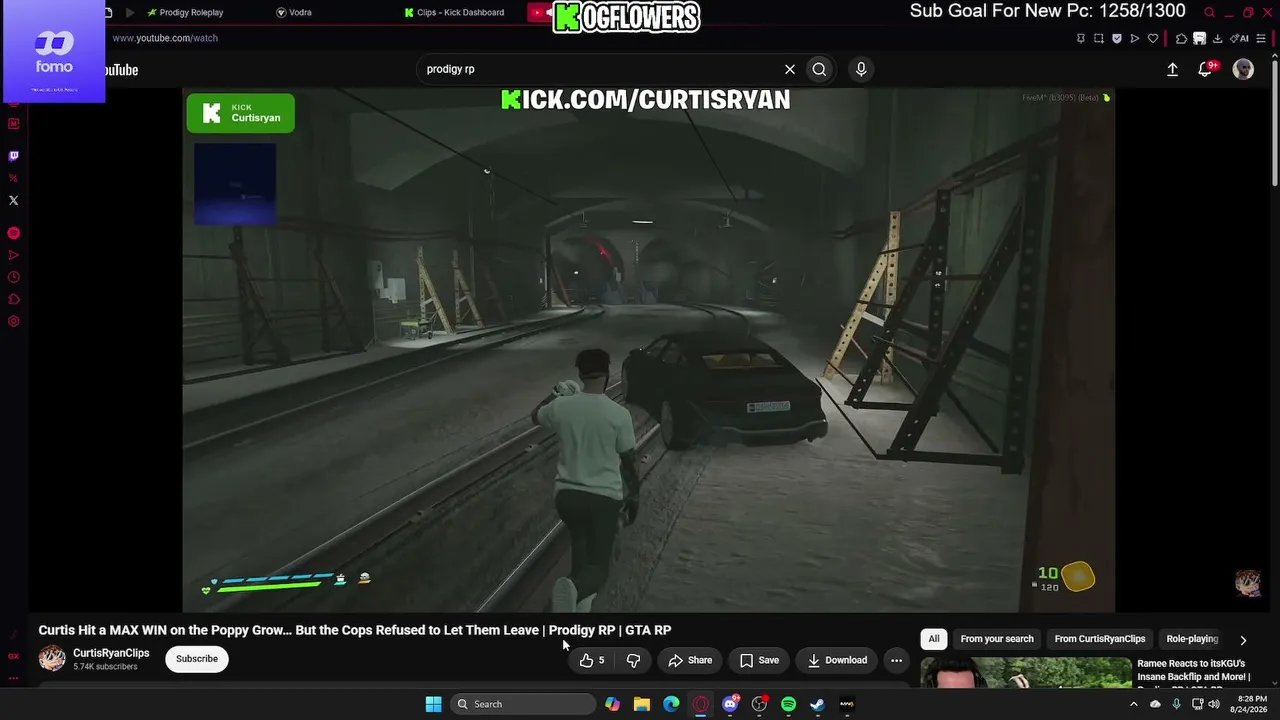Open the Ramee Reacts recommended video thumbnail
Screen dimensions: 1280x720
pyautogui.click(x=1026, y=672)
